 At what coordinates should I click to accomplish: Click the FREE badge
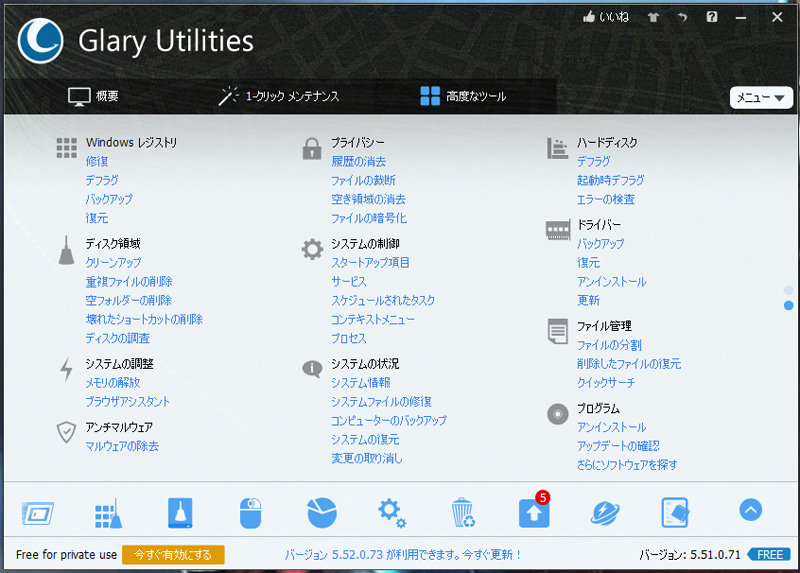[x=769, y=555]
